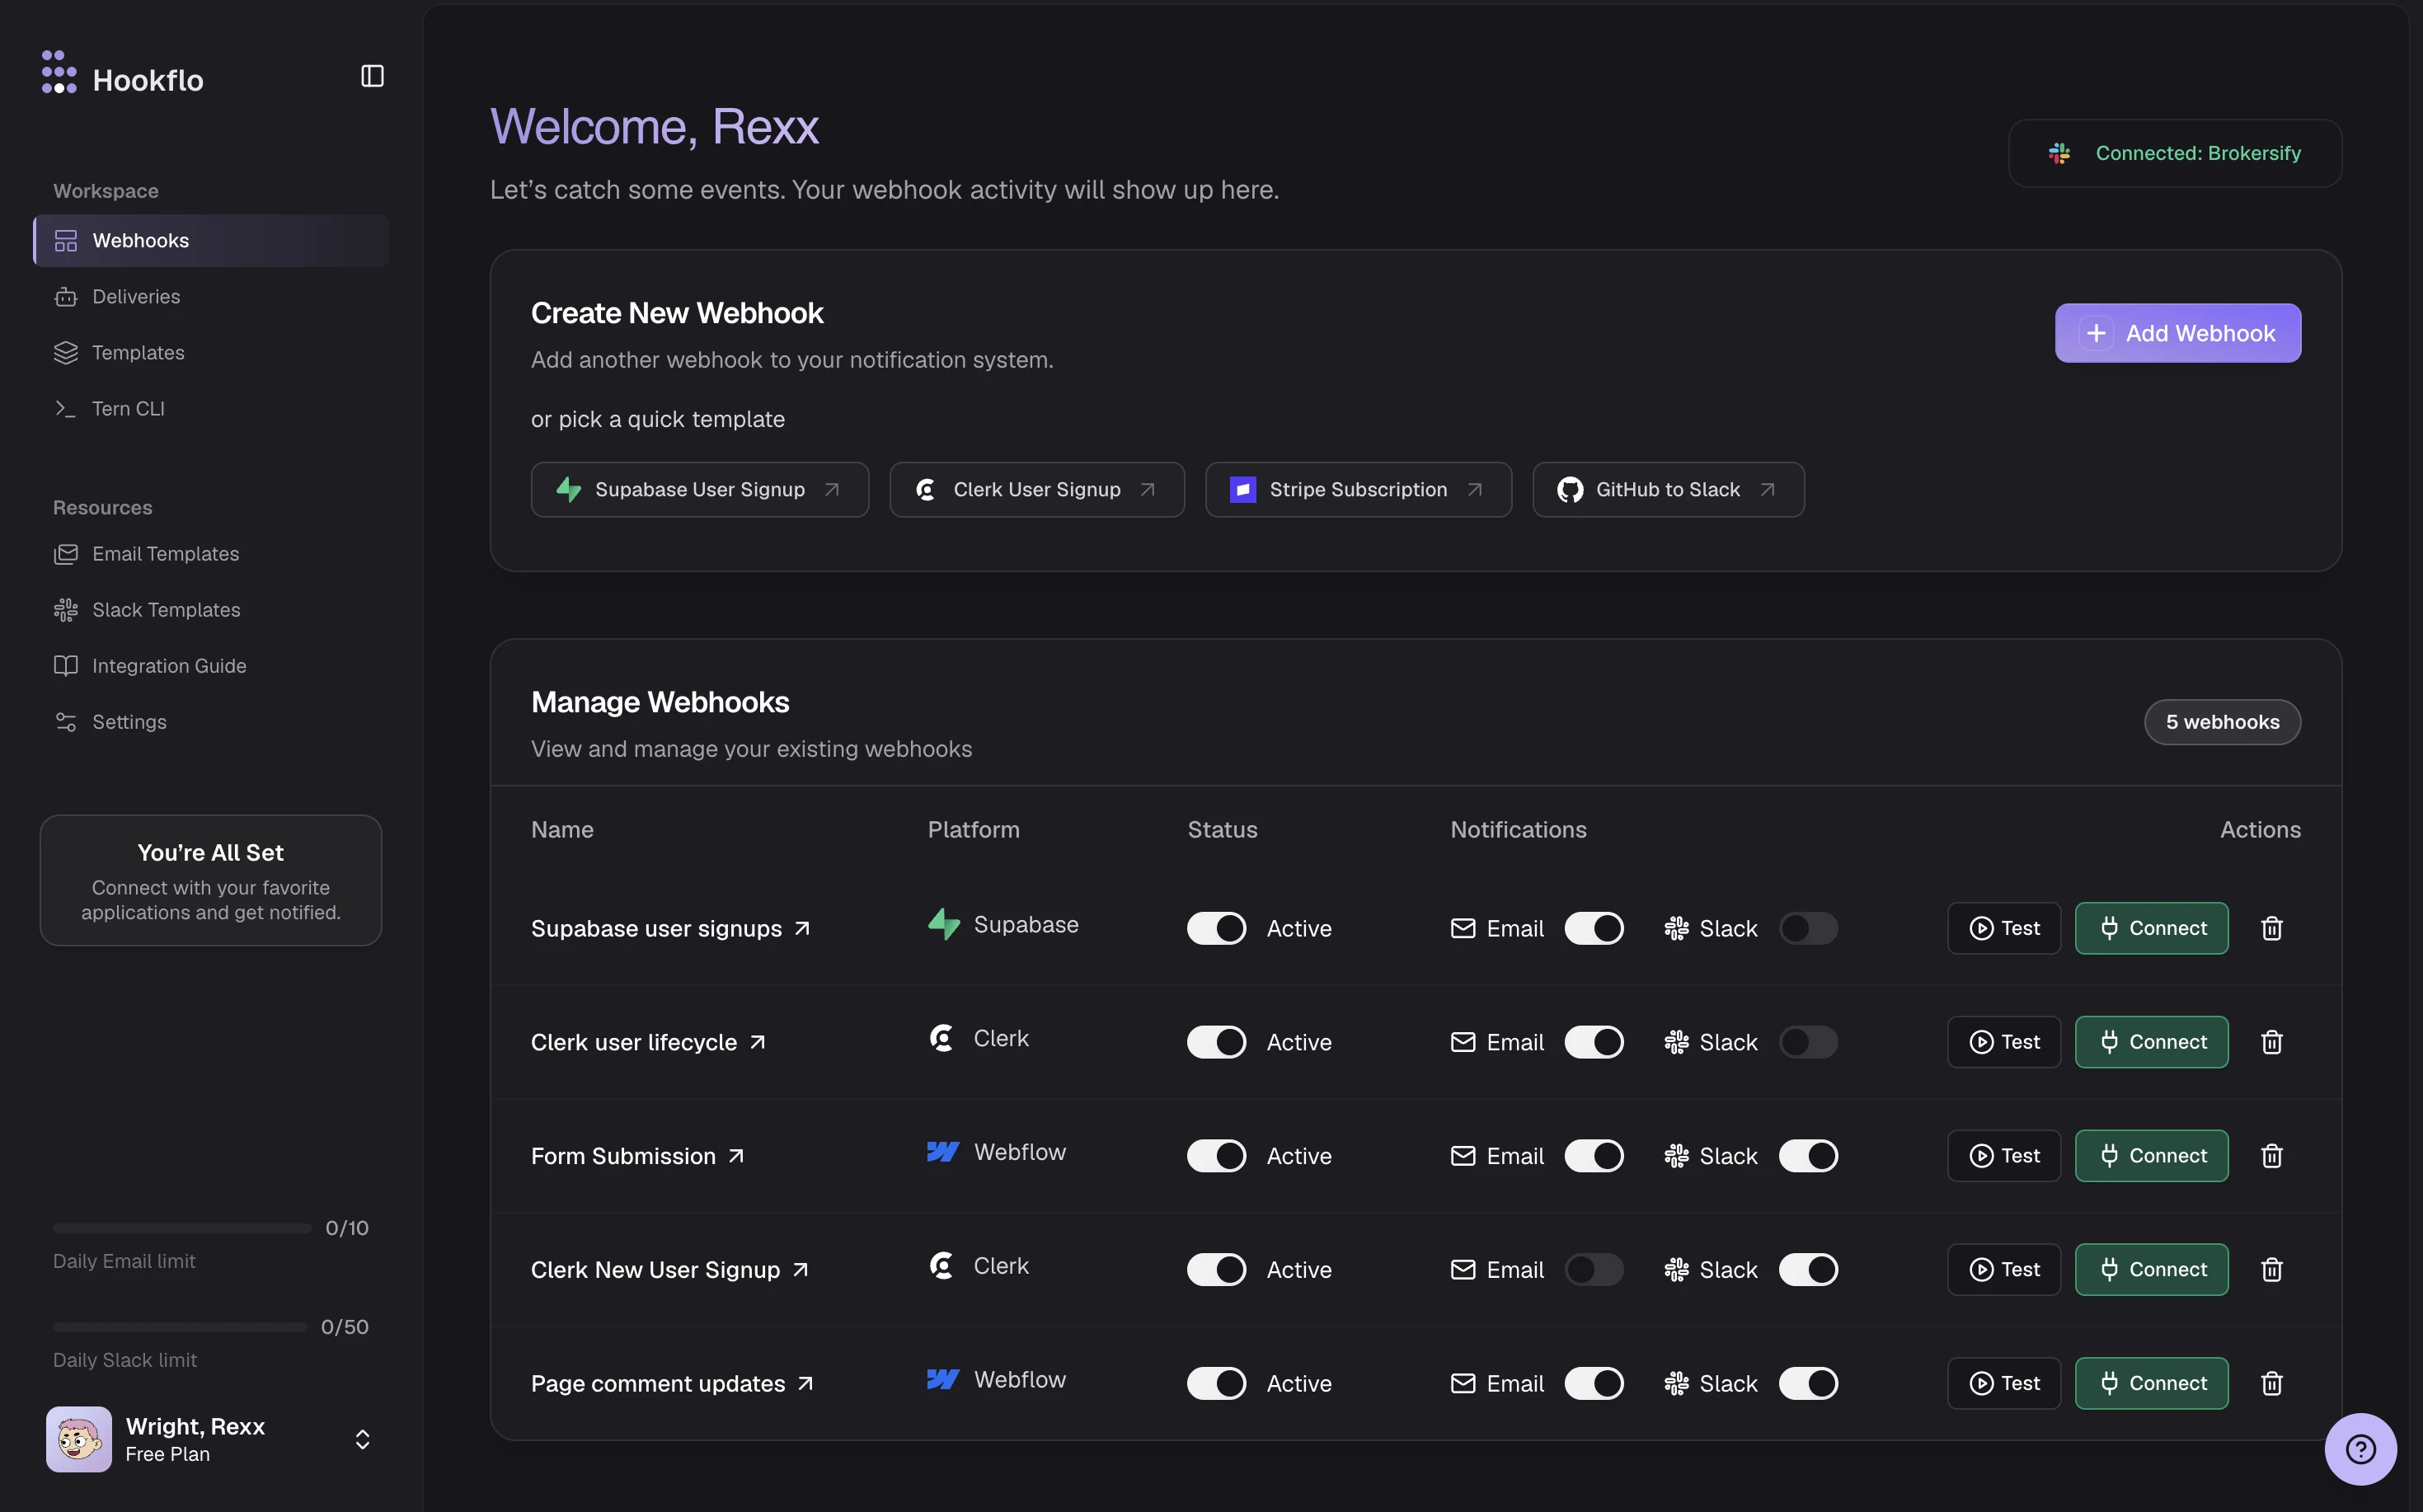Image resolution: width=2423 pixels, height=1512 pixels.
Task: Go to Deliveries in the sidebar
Action: tap(211, 297)
